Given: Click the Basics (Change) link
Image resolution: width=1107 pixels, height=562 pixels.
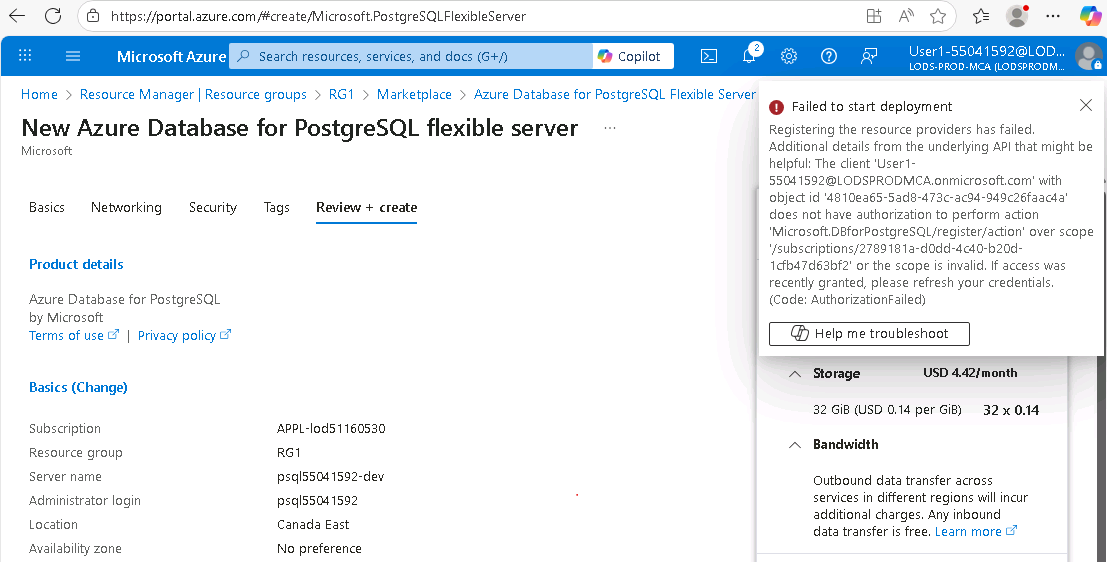Looking at the screenshot, I should [x=78, y=387].
